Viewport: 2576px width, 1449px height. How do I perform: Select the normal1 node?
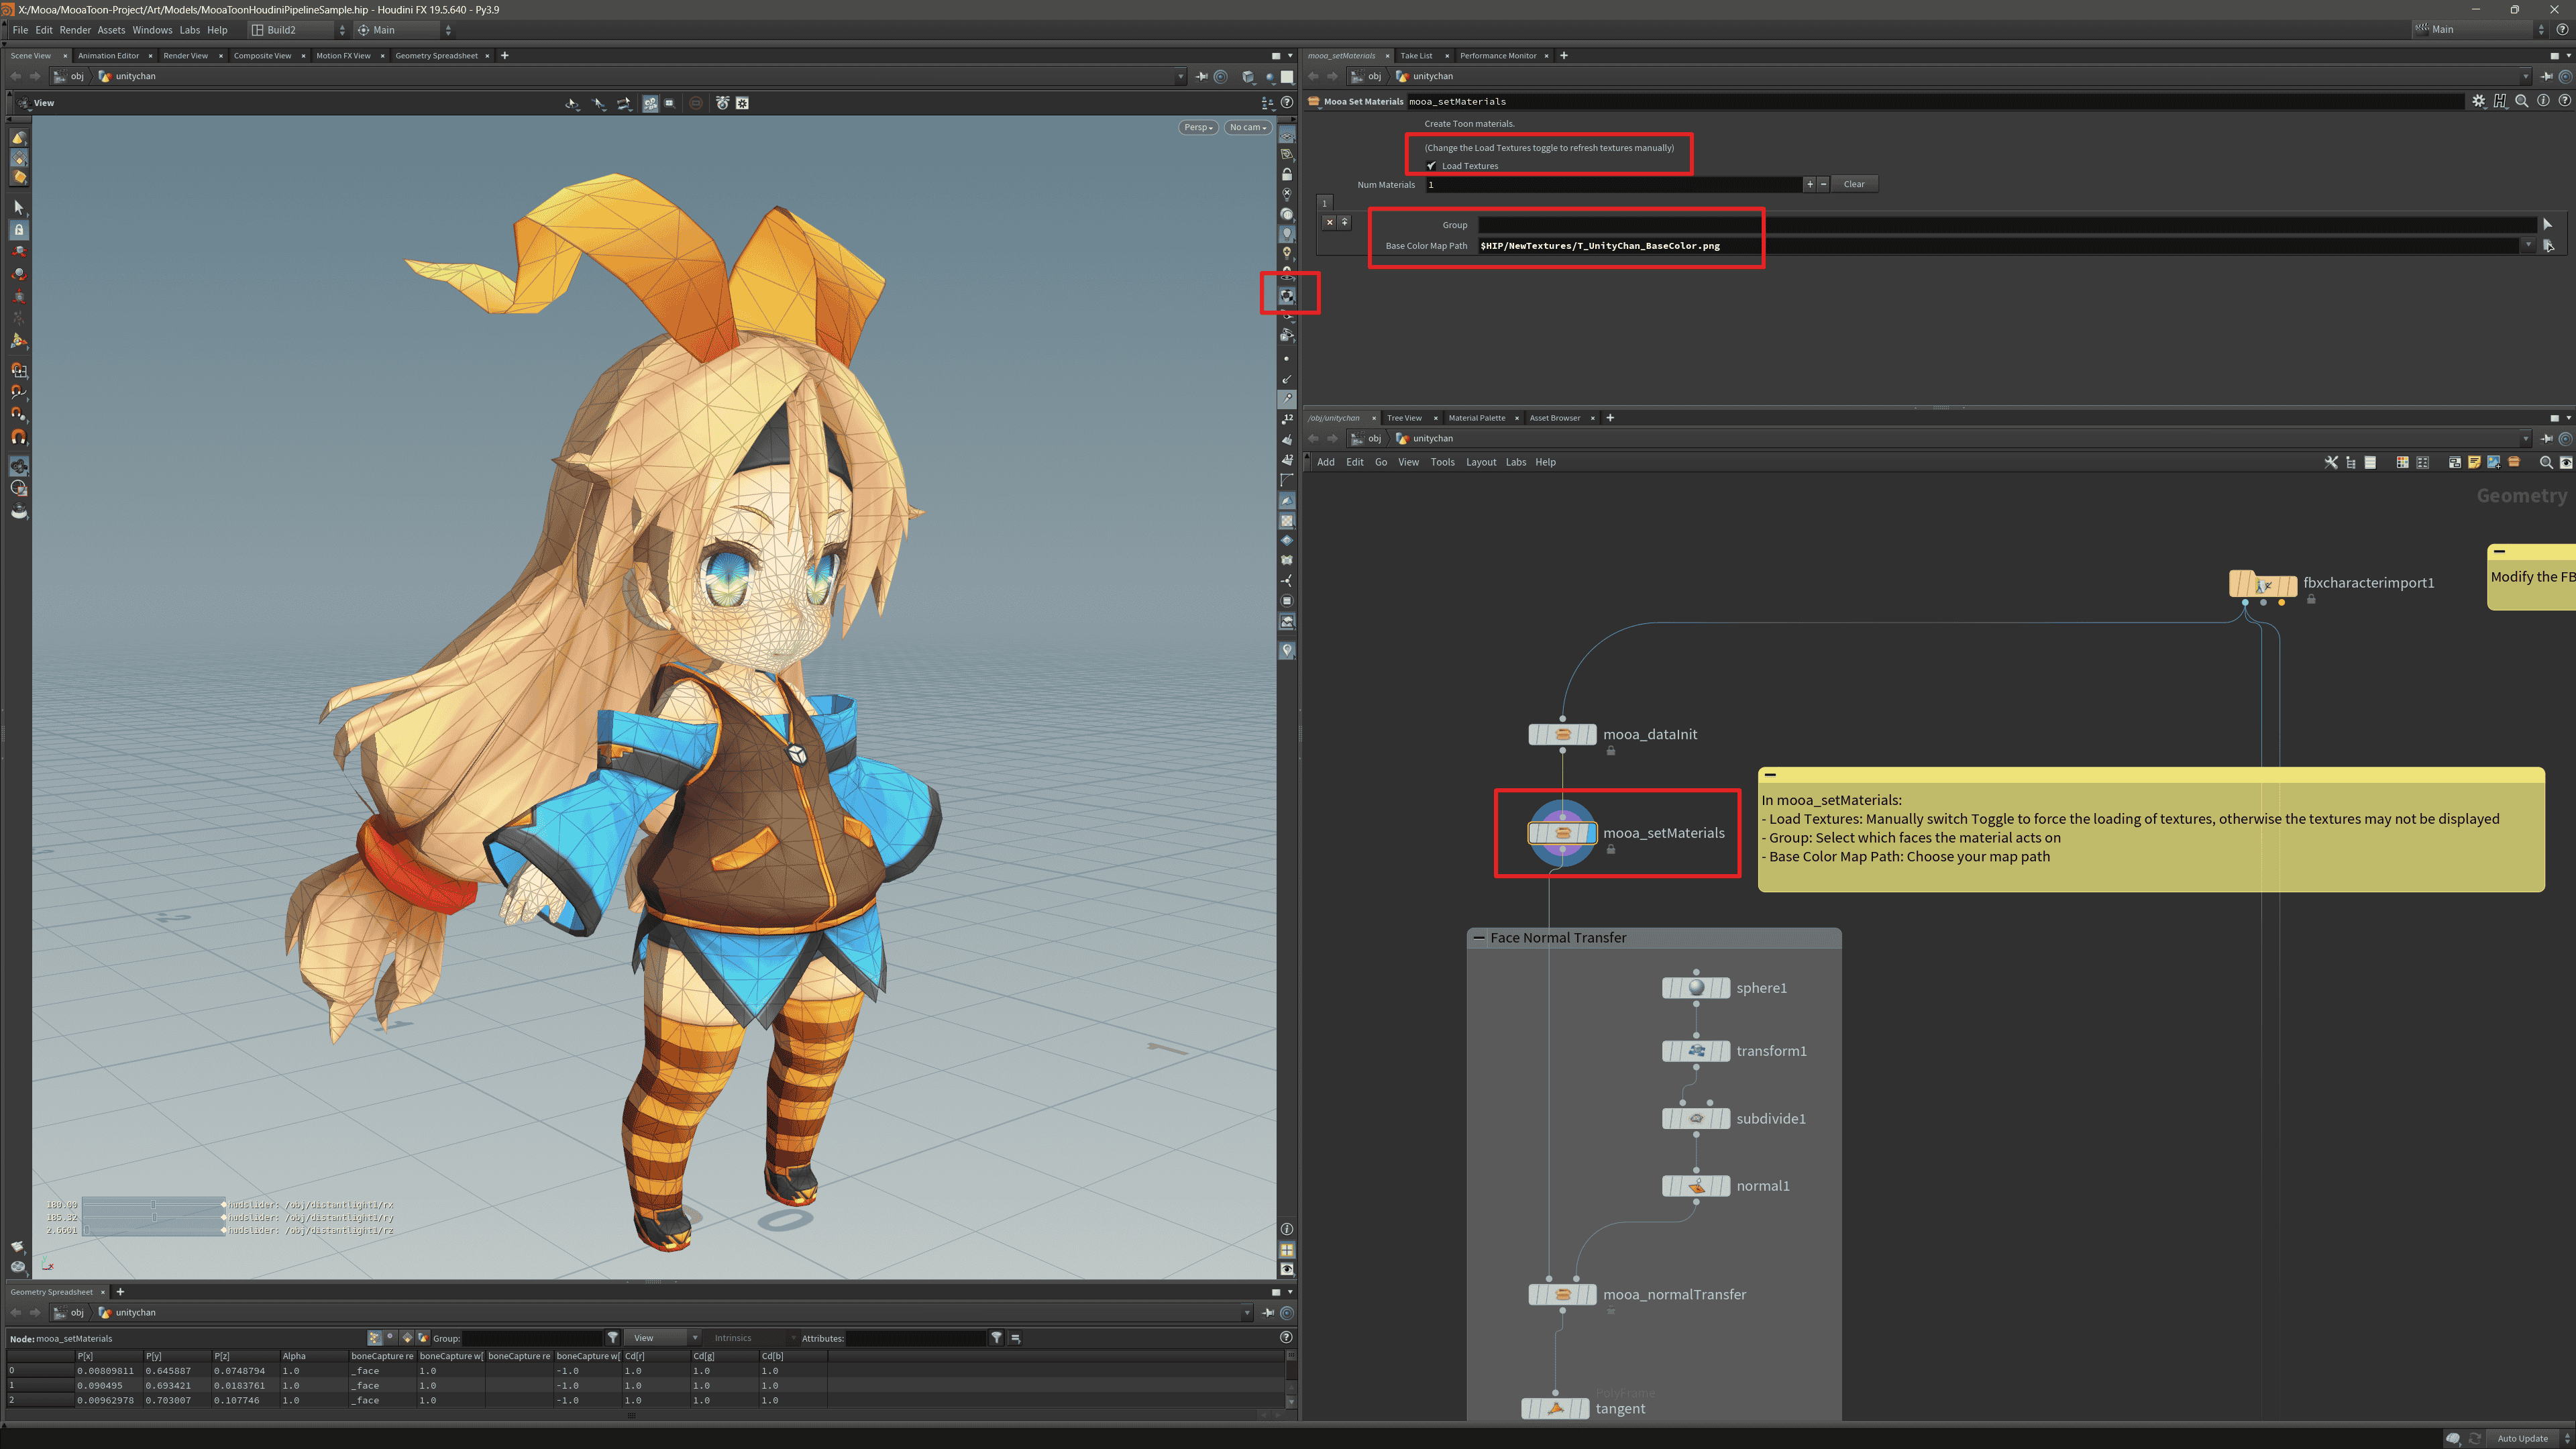click(x=1696, y=1186)
